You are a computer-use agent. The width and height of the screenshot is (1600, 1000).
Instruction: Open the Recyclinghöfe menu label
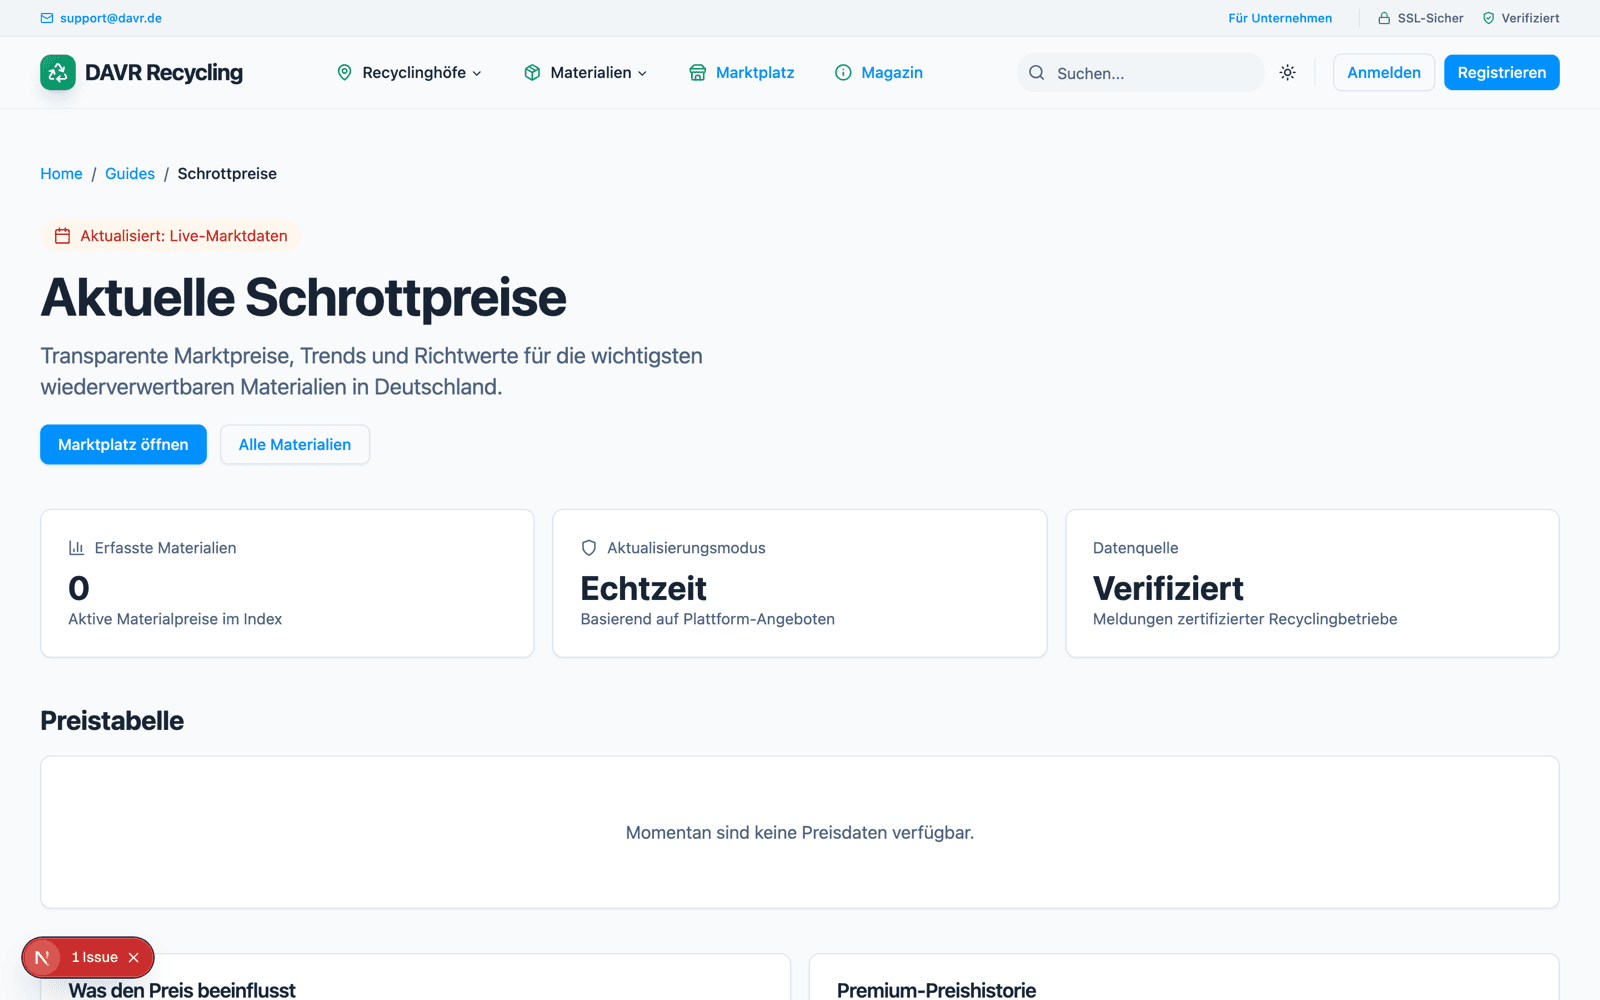click(x=414, y=72)
